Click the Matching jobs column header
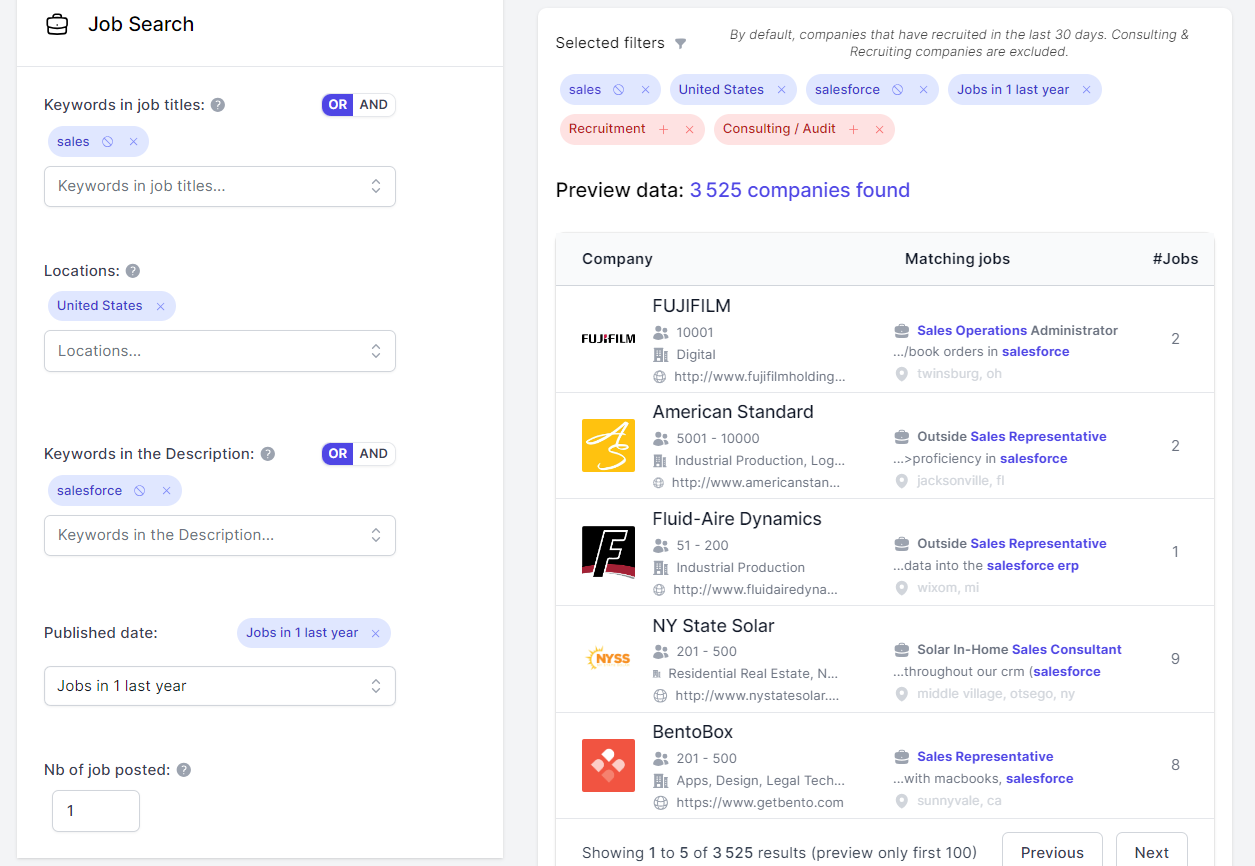Viewport: 1255px width, 866px height. tap(957, 259)
